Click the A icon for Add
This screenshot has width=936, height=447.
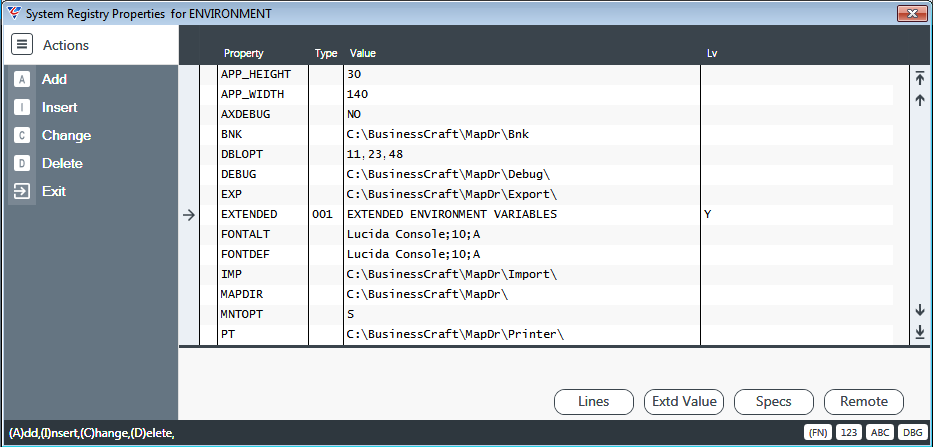pyautogui.click(x=21, y=79)
